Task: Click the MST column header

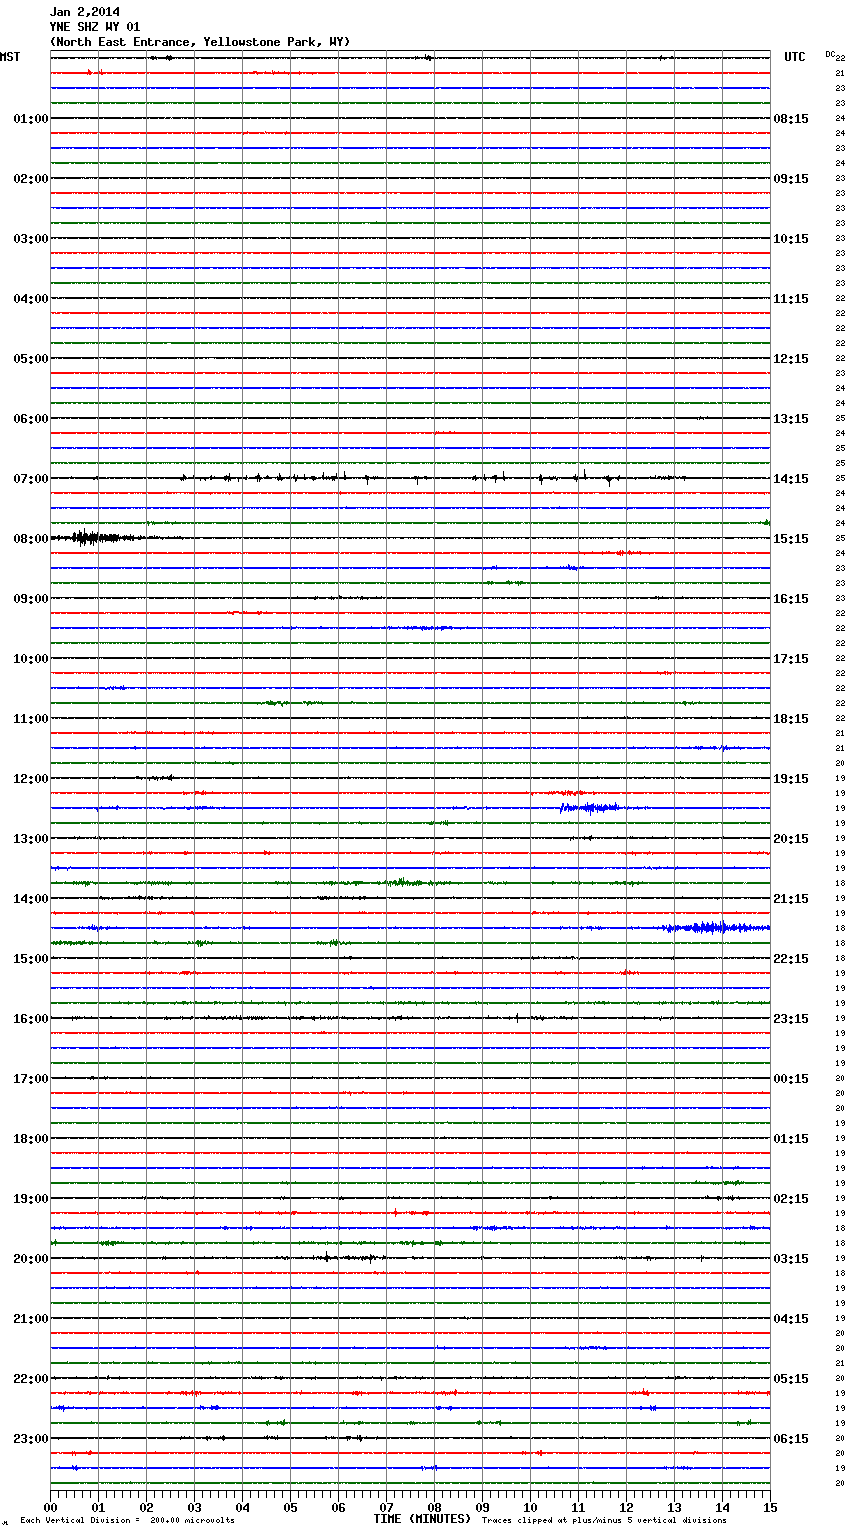Action: coord(10,57)
